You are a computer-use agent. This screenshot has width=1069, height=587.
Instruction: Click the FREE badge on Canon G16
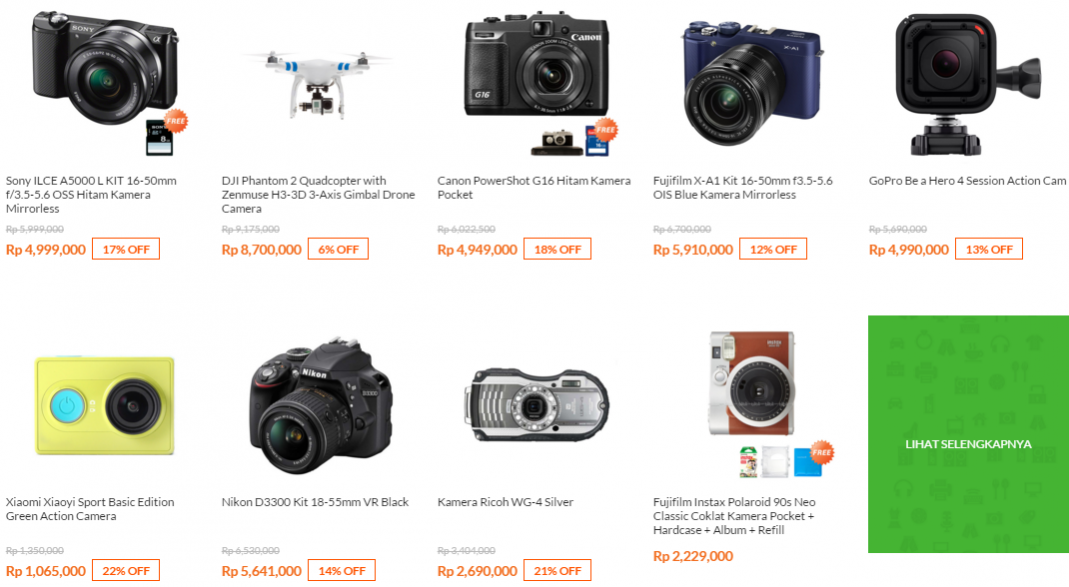pos(605,130)
